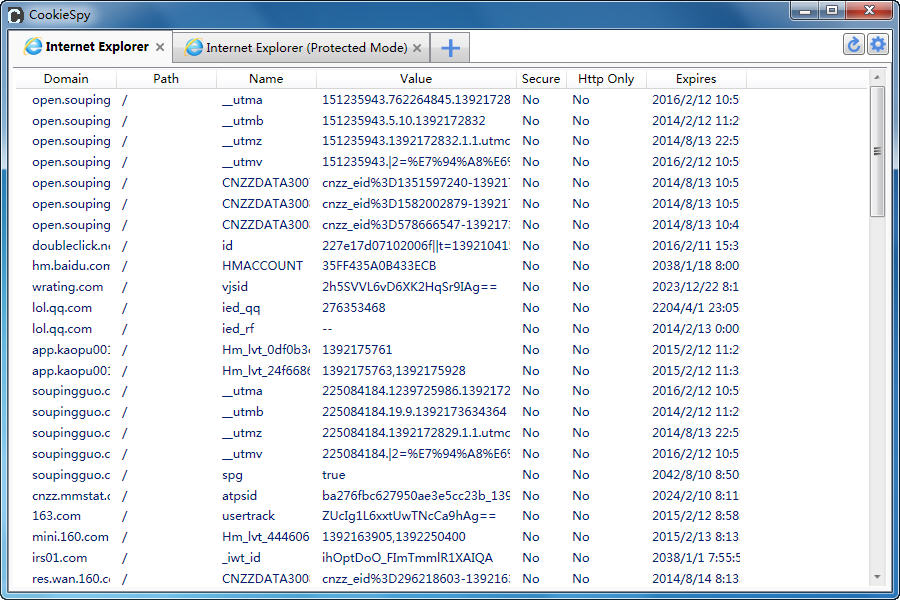This screenshot has height=600, width=900.
Task: Click vjsid cookie name
Action: tap(235, 287)
